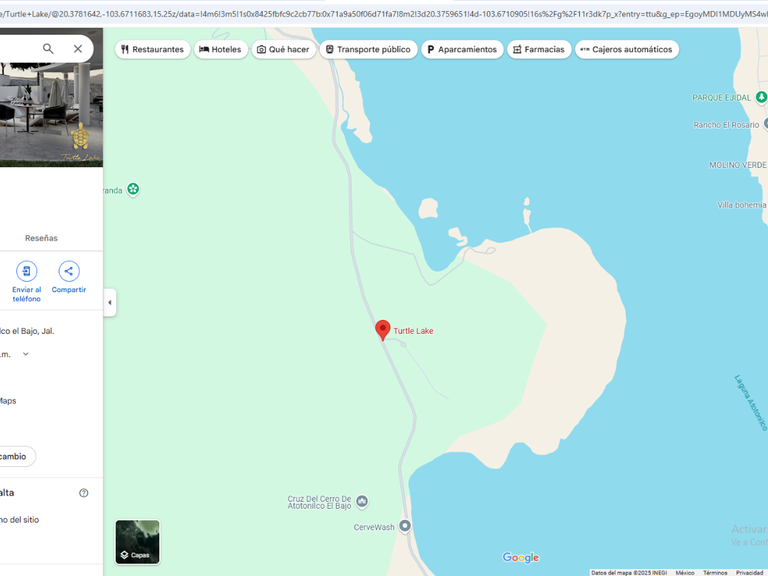Collapse the side panel with arrow handle

pyautogui.click(x=110, y=302)
